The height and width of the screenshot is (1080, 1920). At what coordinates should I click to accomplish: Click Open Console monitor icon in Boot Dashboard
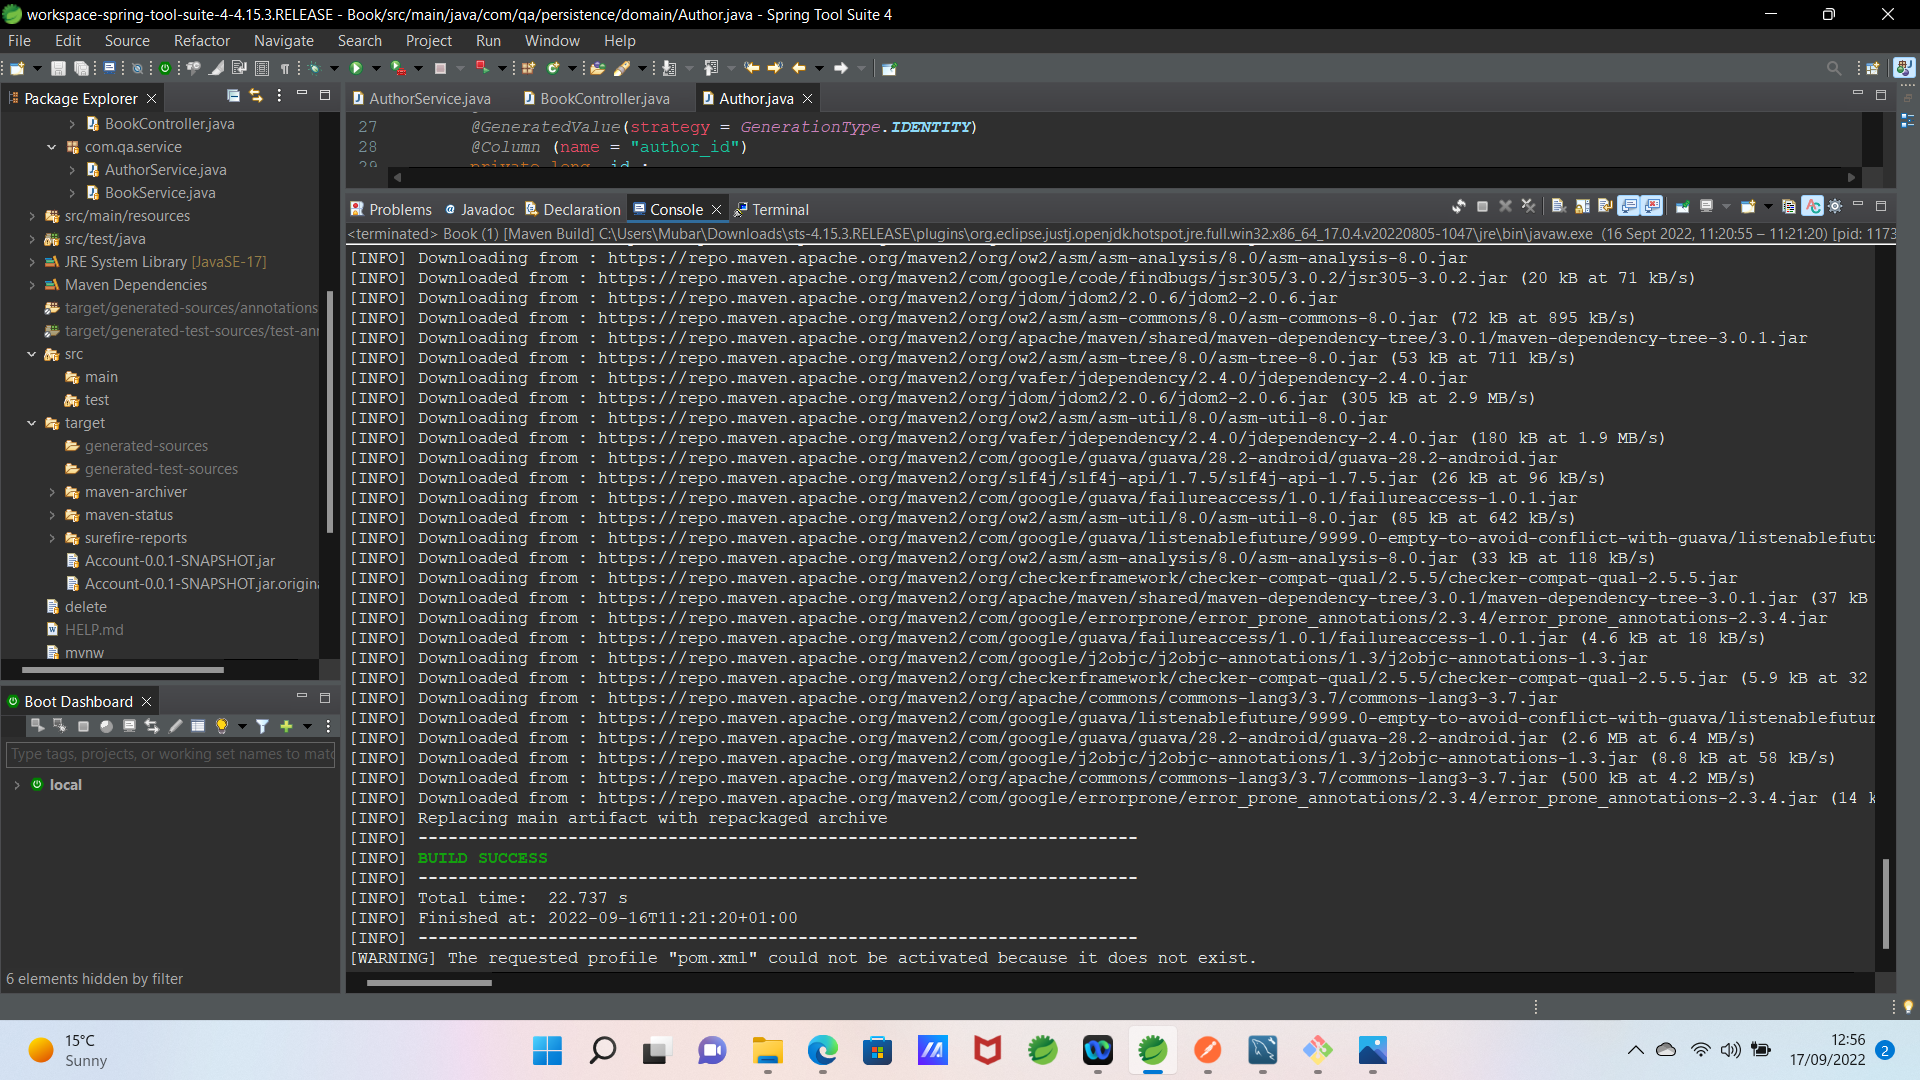pos(129,726)
